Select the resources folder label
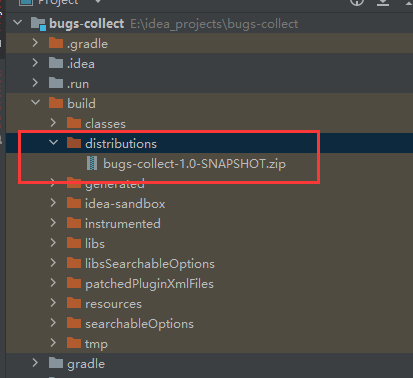 113,304
